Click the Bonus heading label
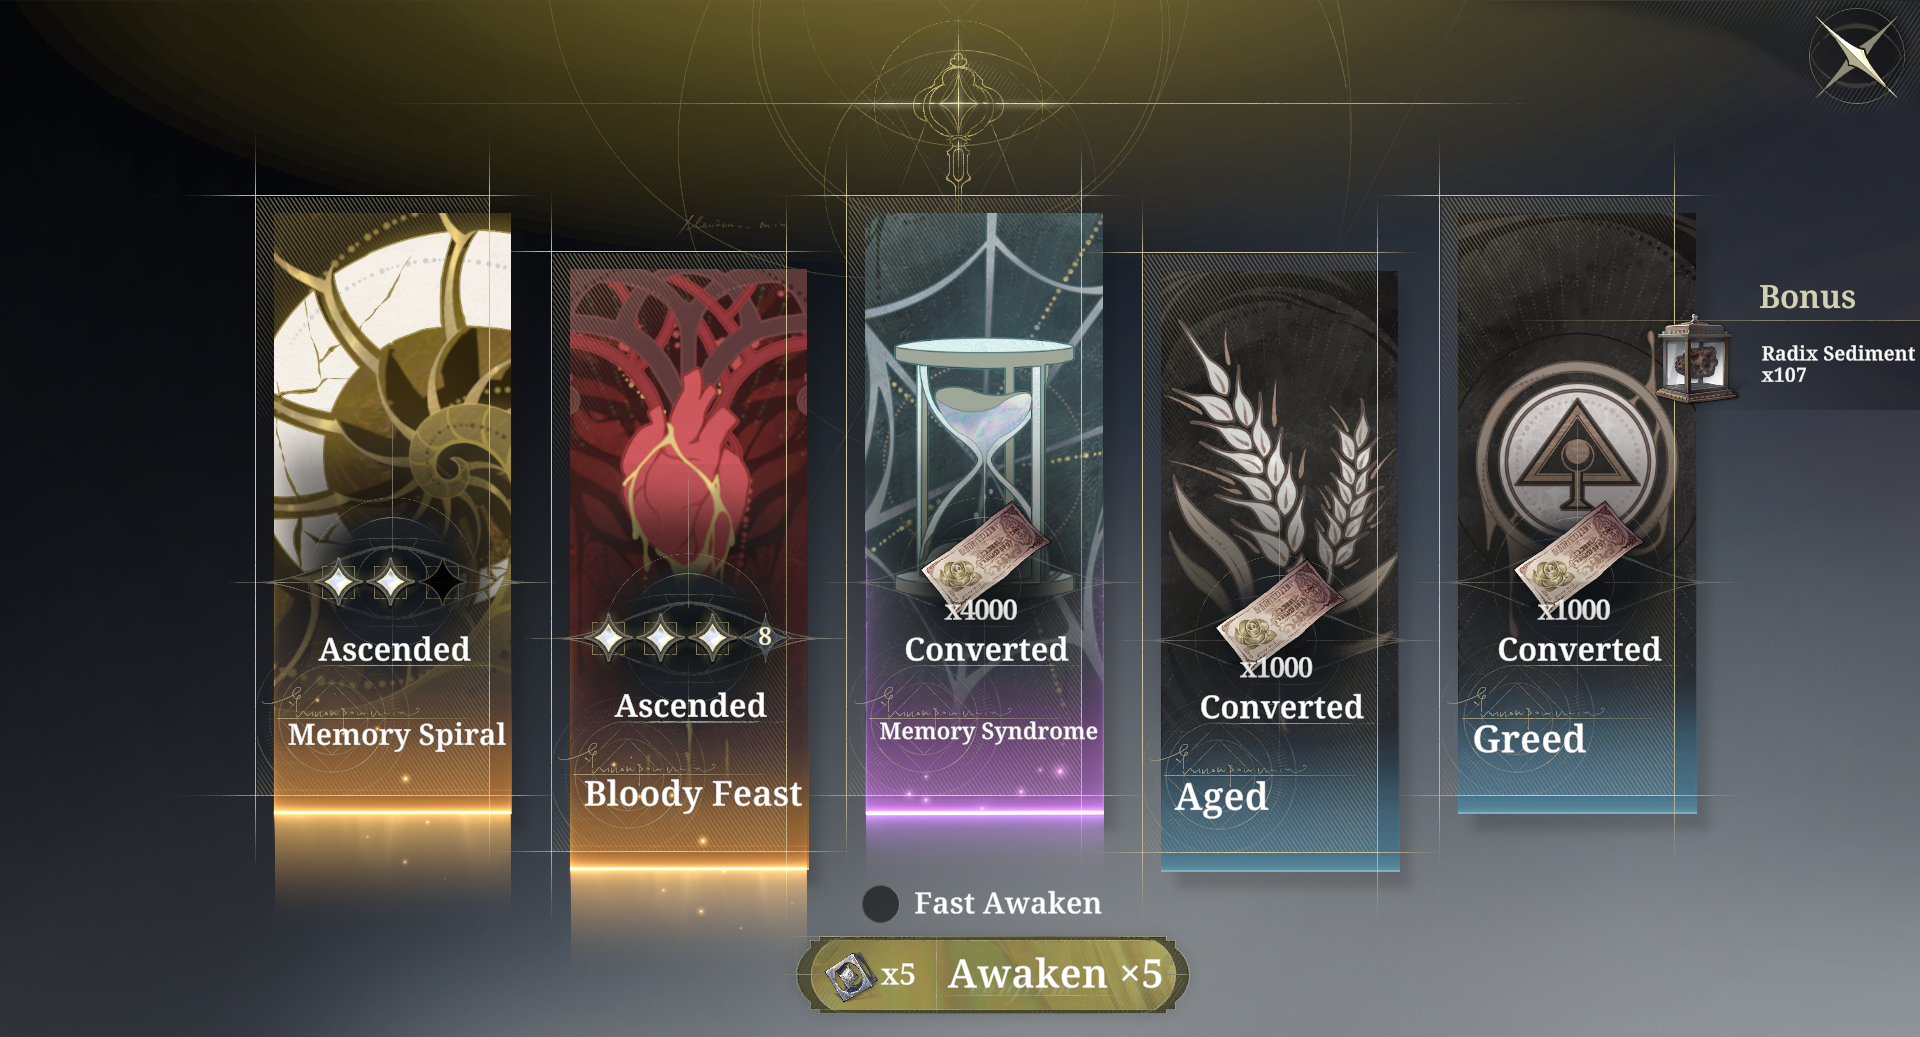The image size is (1920, 1037). click(x=1807, y=297)
